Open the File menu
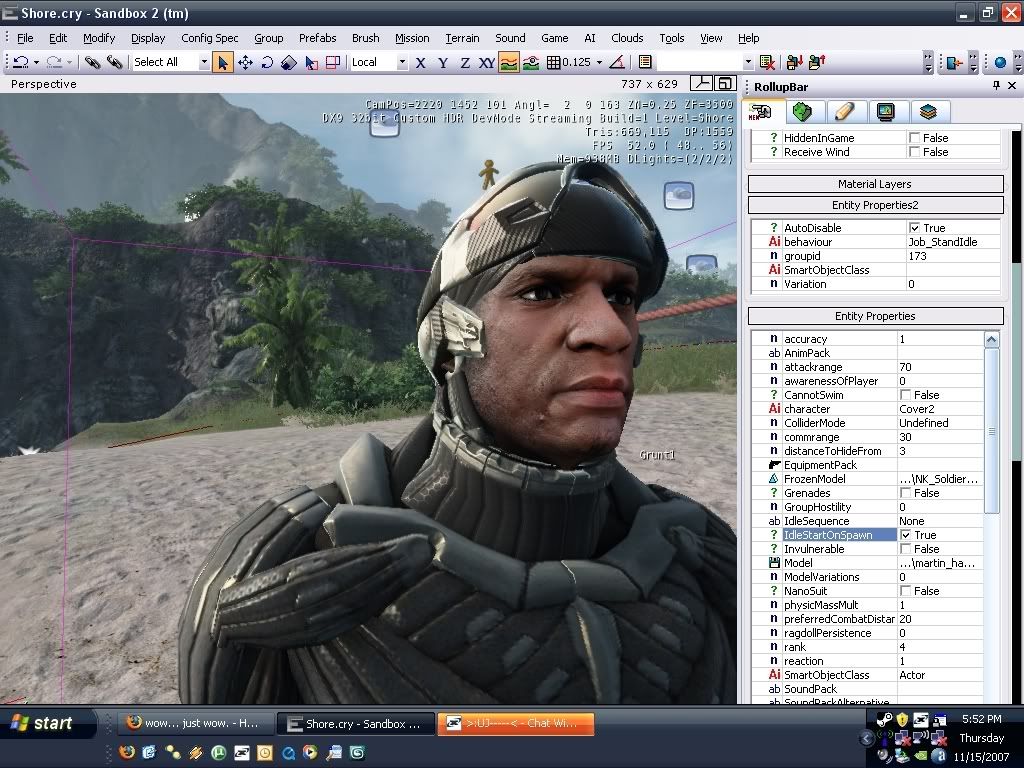 [x=25, y=38]
